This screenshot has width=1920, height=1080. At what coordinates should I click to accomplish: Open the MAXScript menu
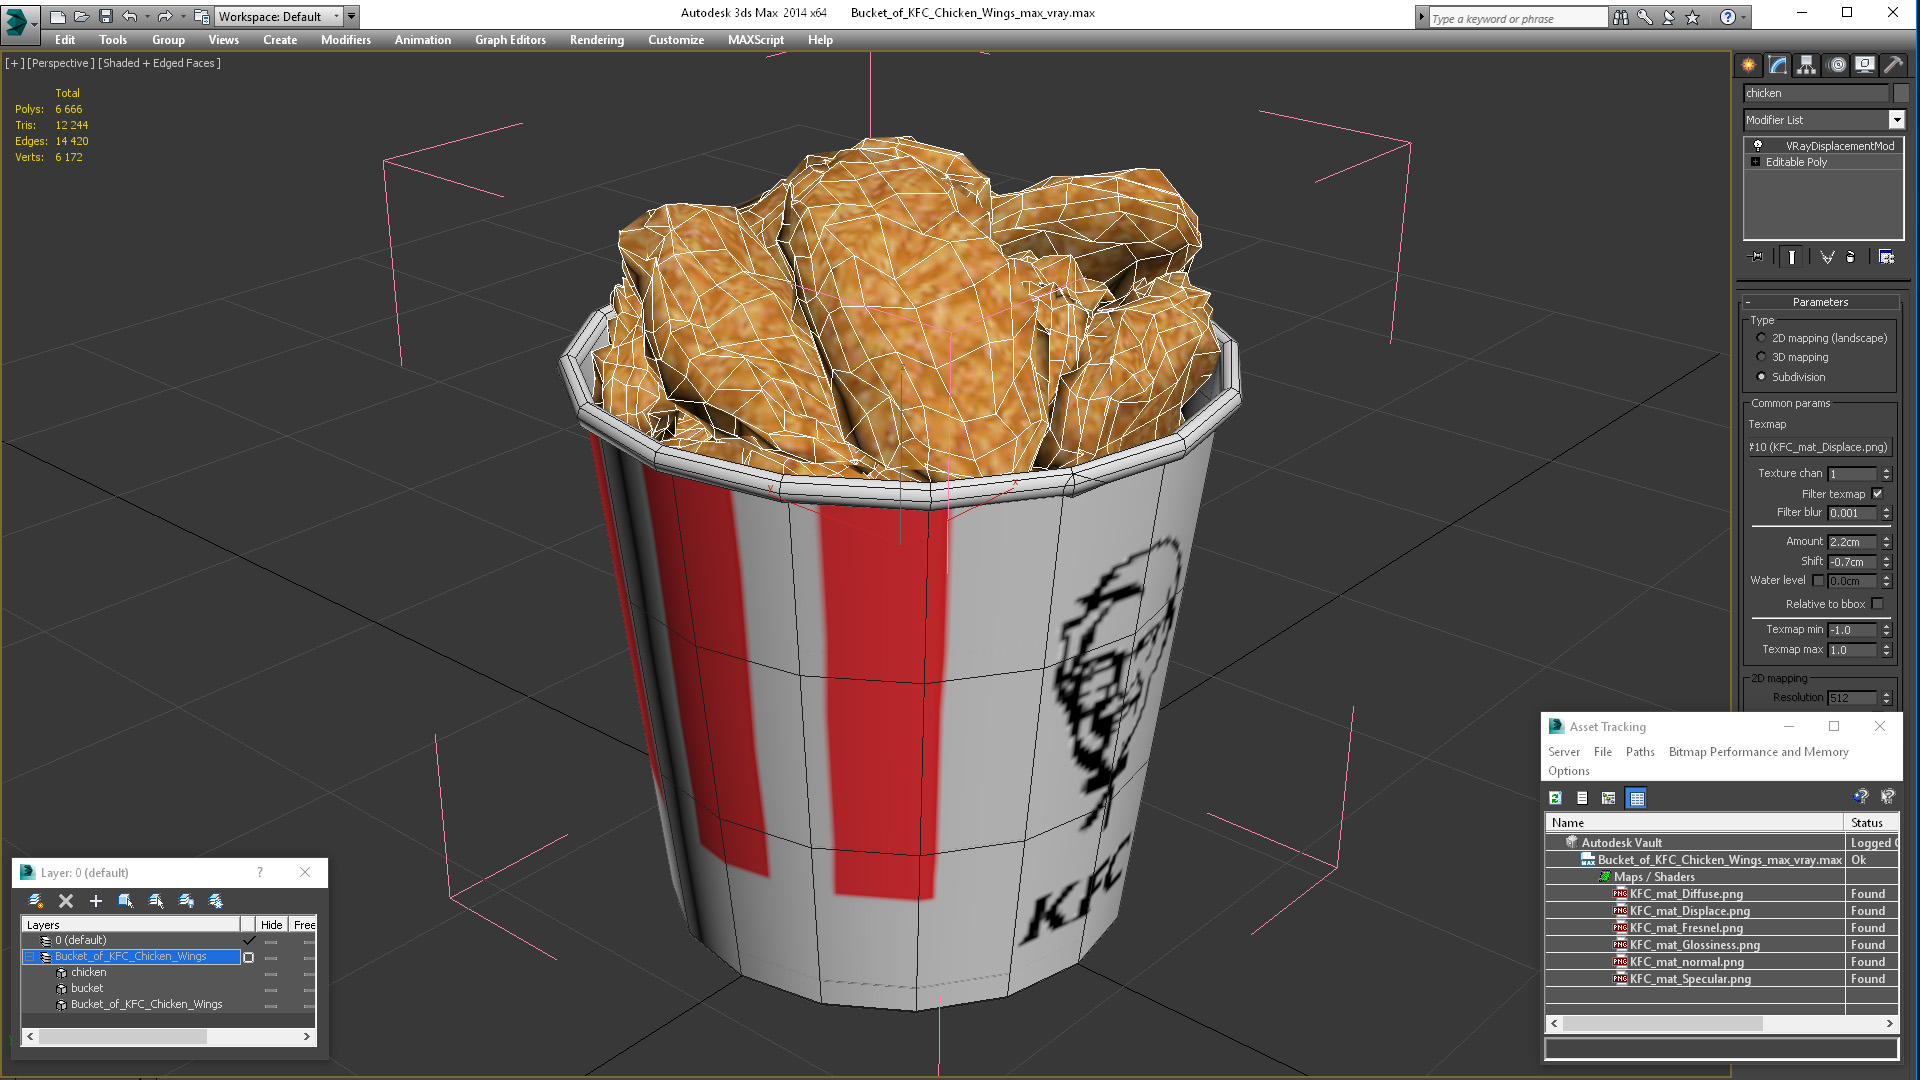755,40
